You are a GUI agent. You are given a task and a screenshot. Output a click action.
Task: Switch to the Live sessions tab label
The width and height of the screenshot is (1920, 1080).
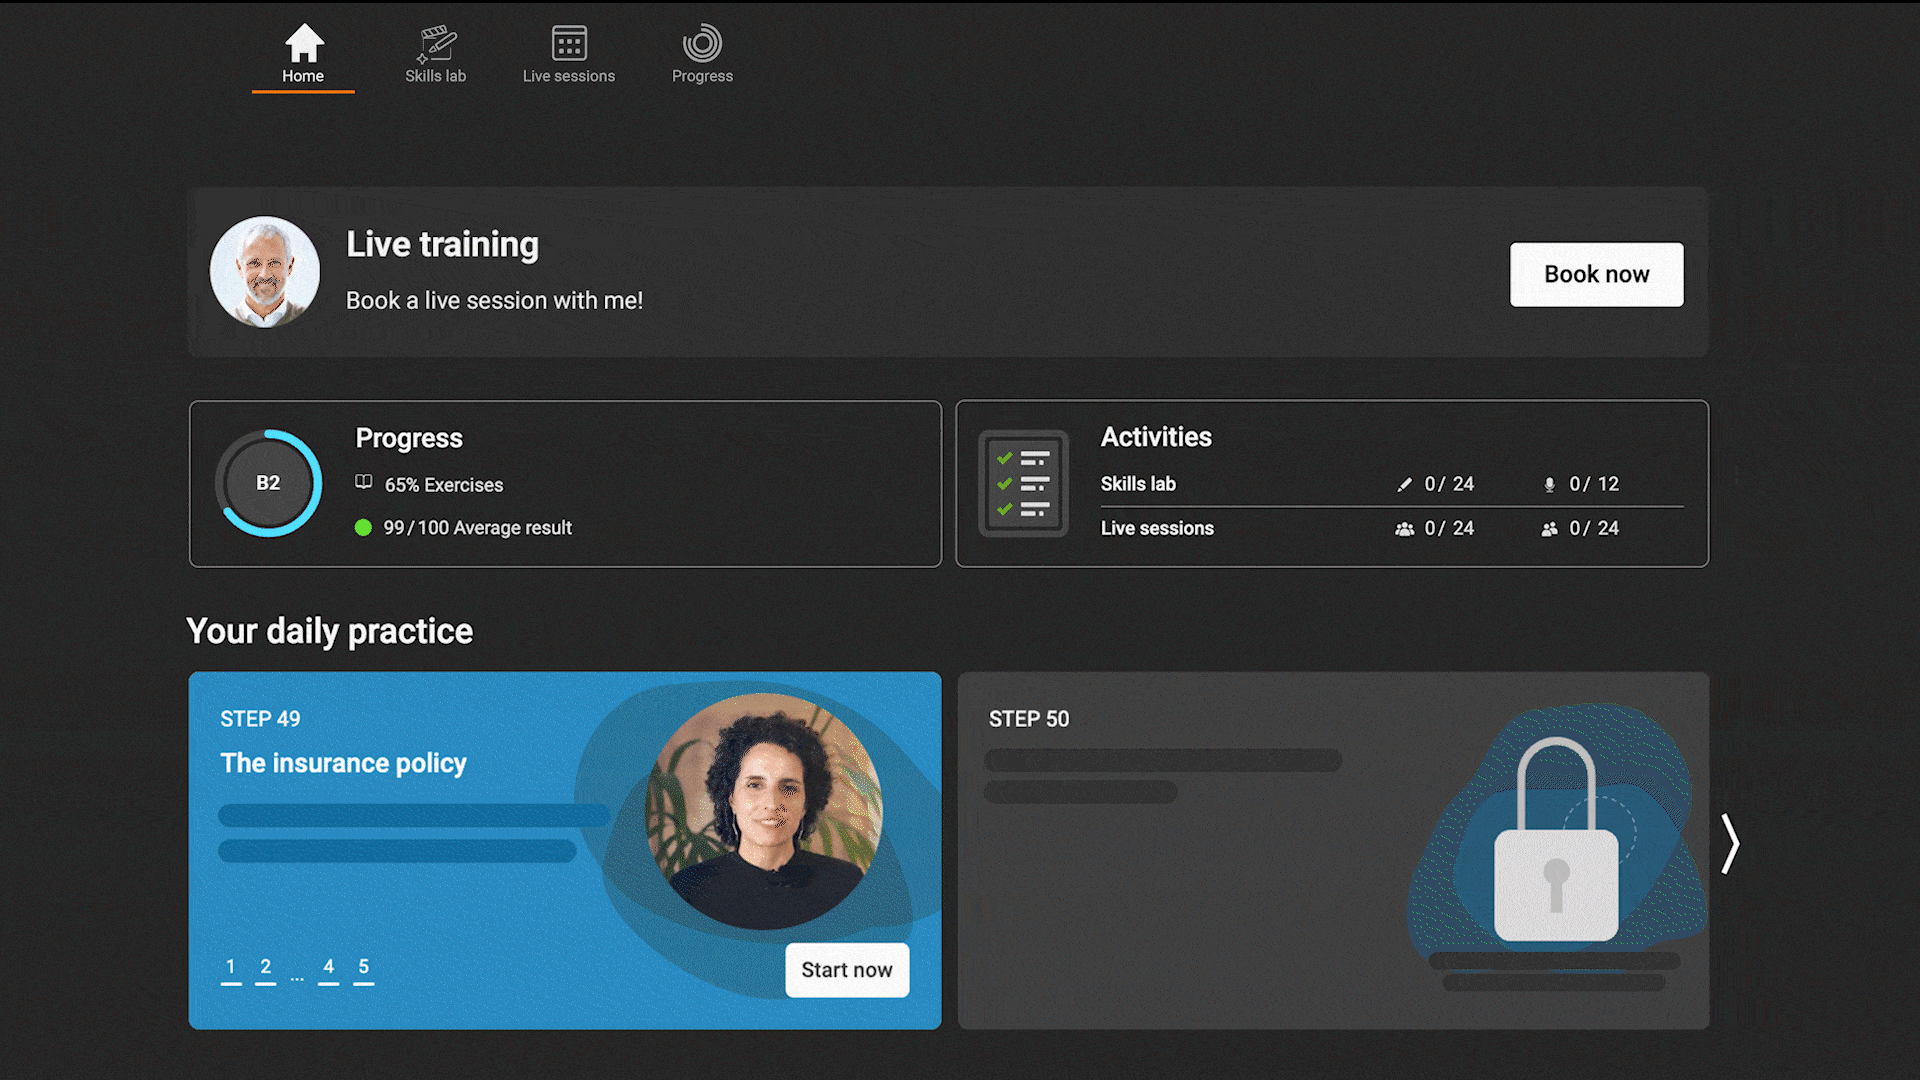[x=569, y=76]
